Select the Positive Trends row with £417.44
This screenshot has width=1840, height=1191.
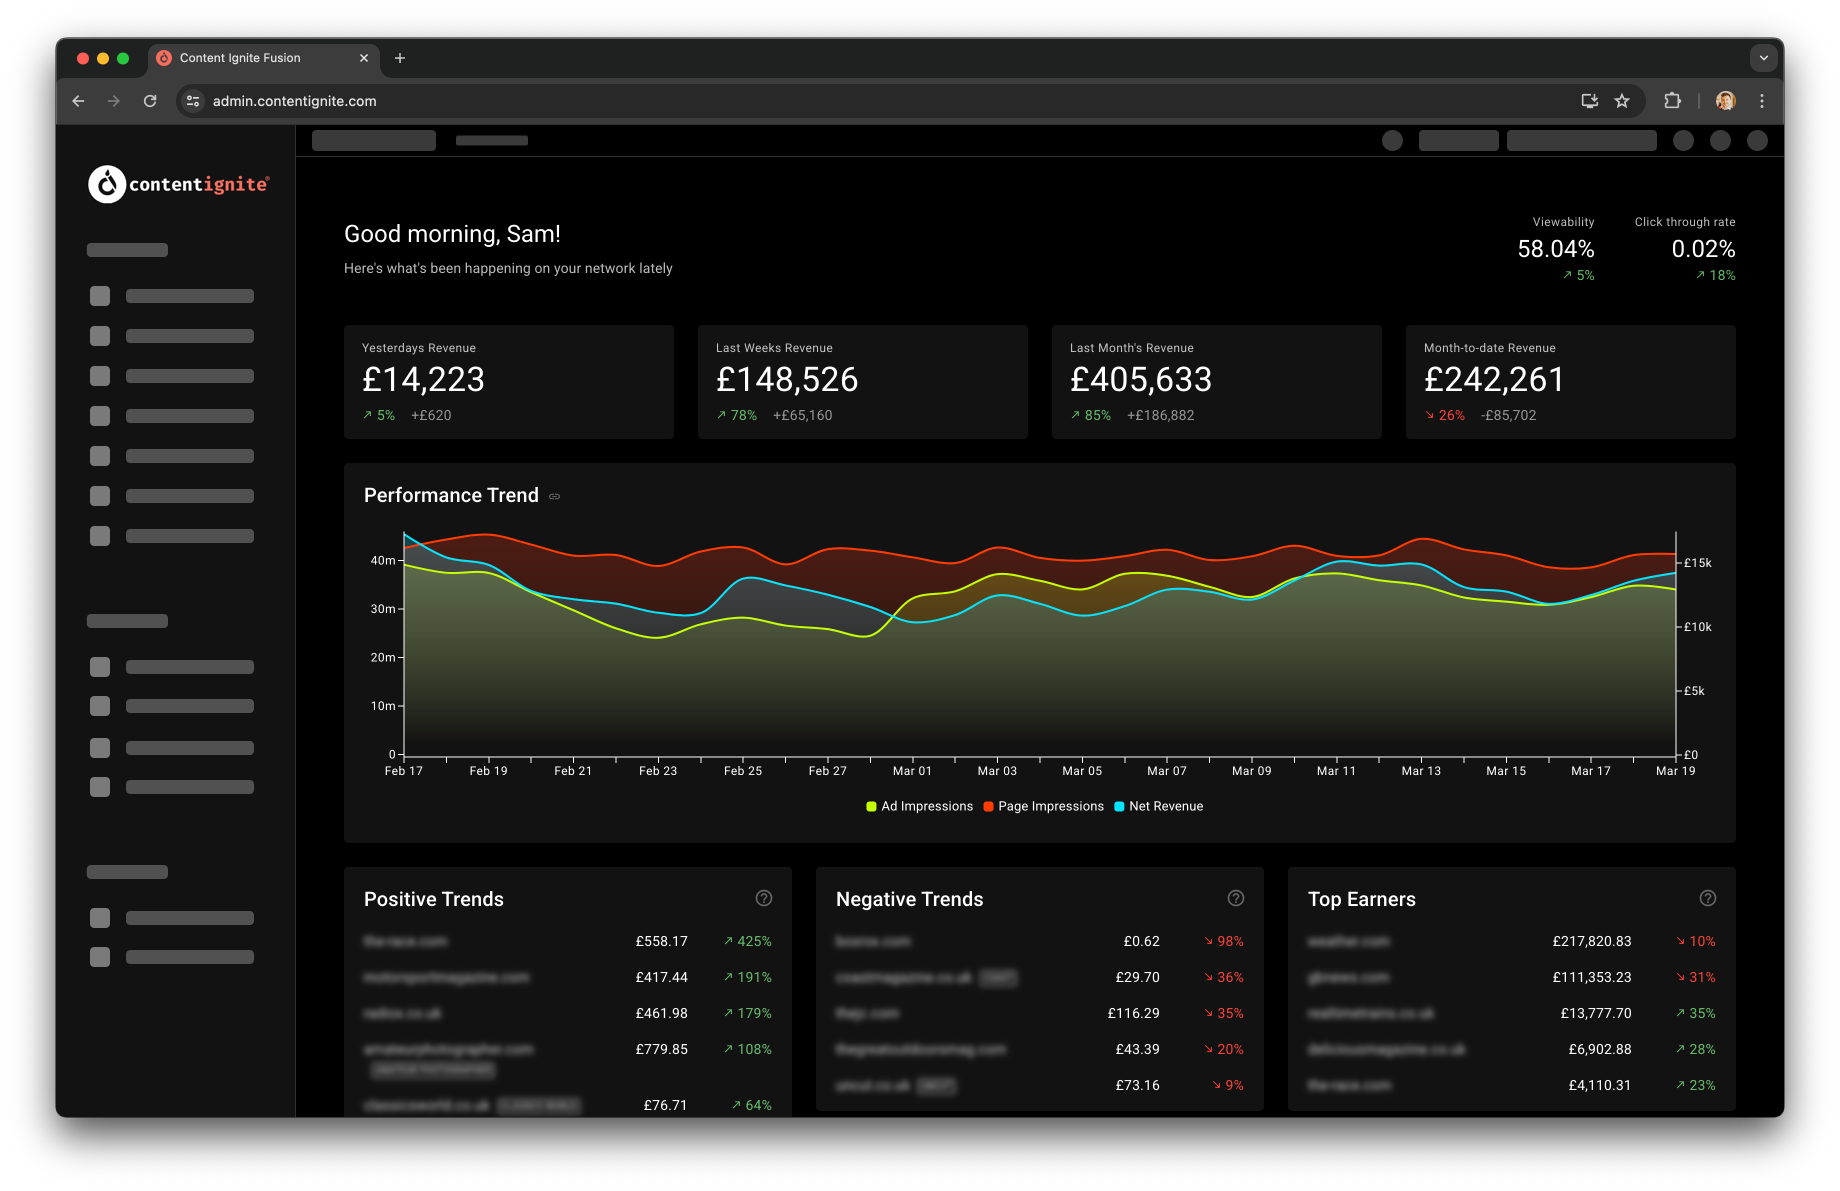pyautogui.click(x=568, y=977)
